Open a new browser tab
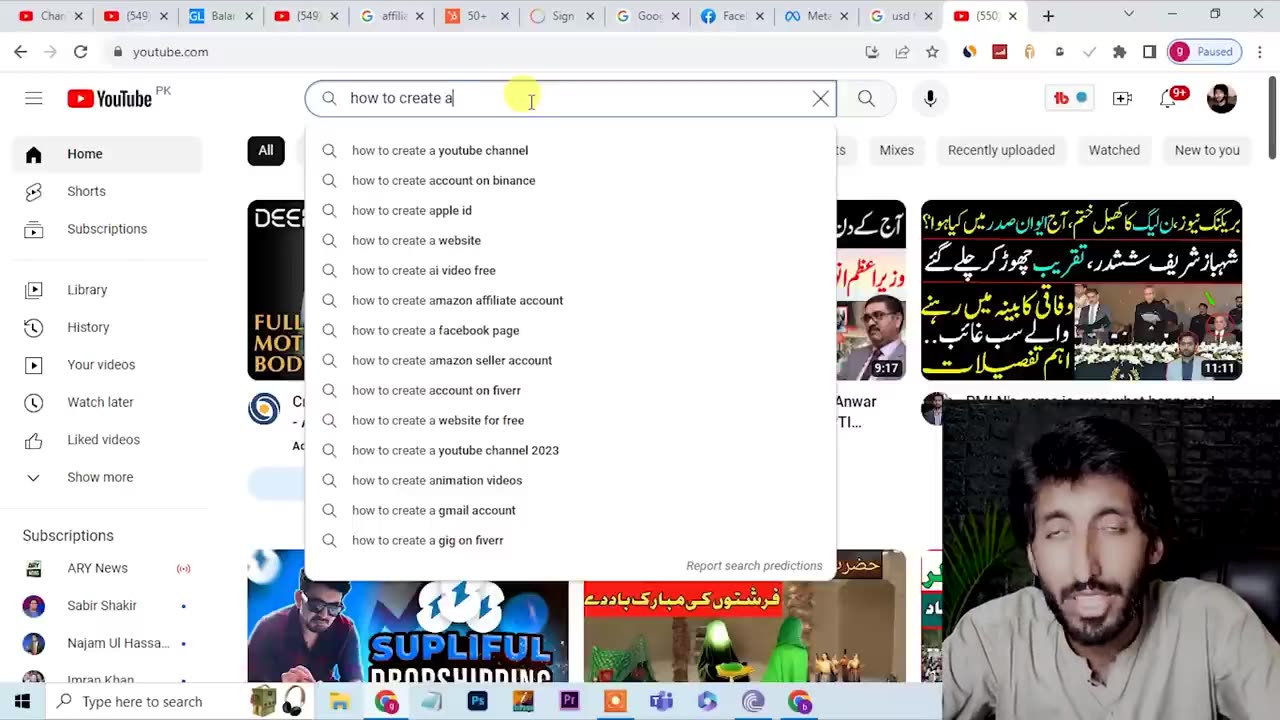1280x720 pixels. (1048, 16)
